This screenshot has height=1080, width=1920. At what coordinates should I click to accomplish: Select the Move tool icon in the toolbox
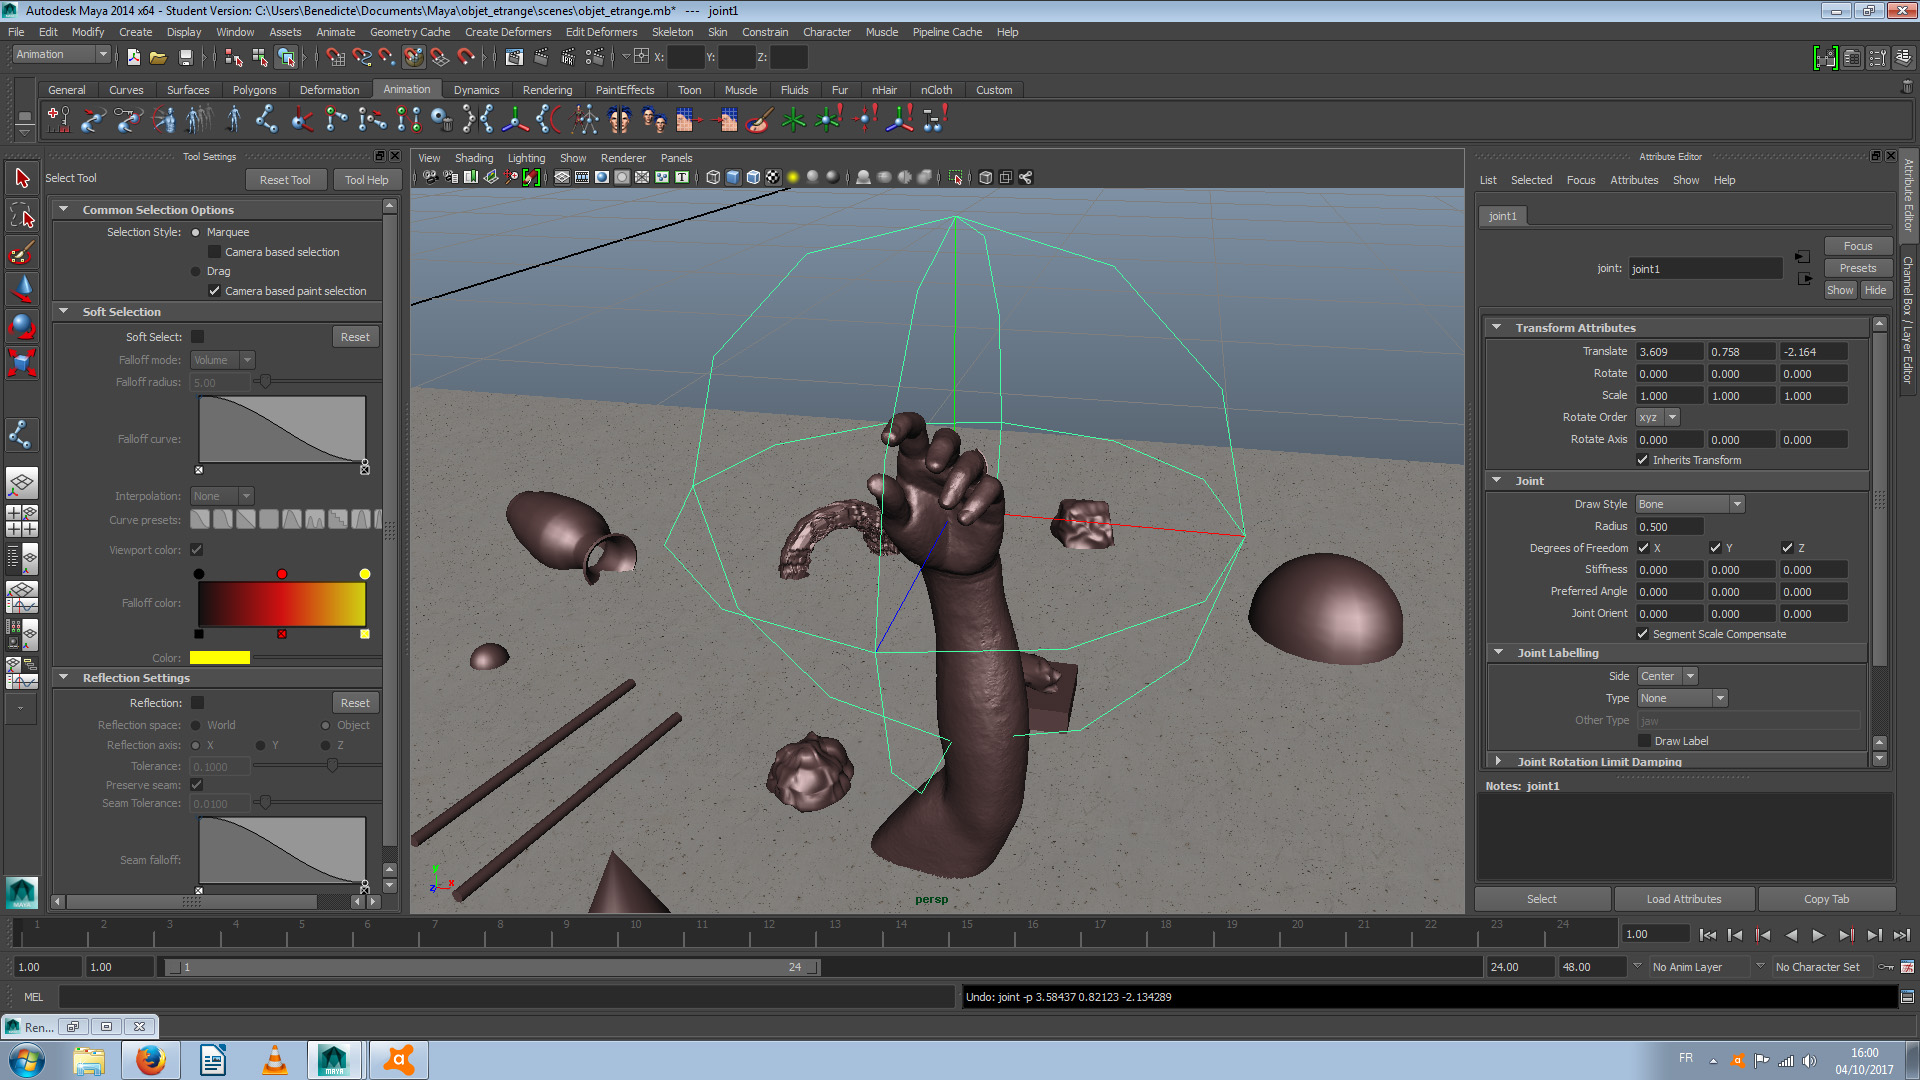click(x=22, y=290)
